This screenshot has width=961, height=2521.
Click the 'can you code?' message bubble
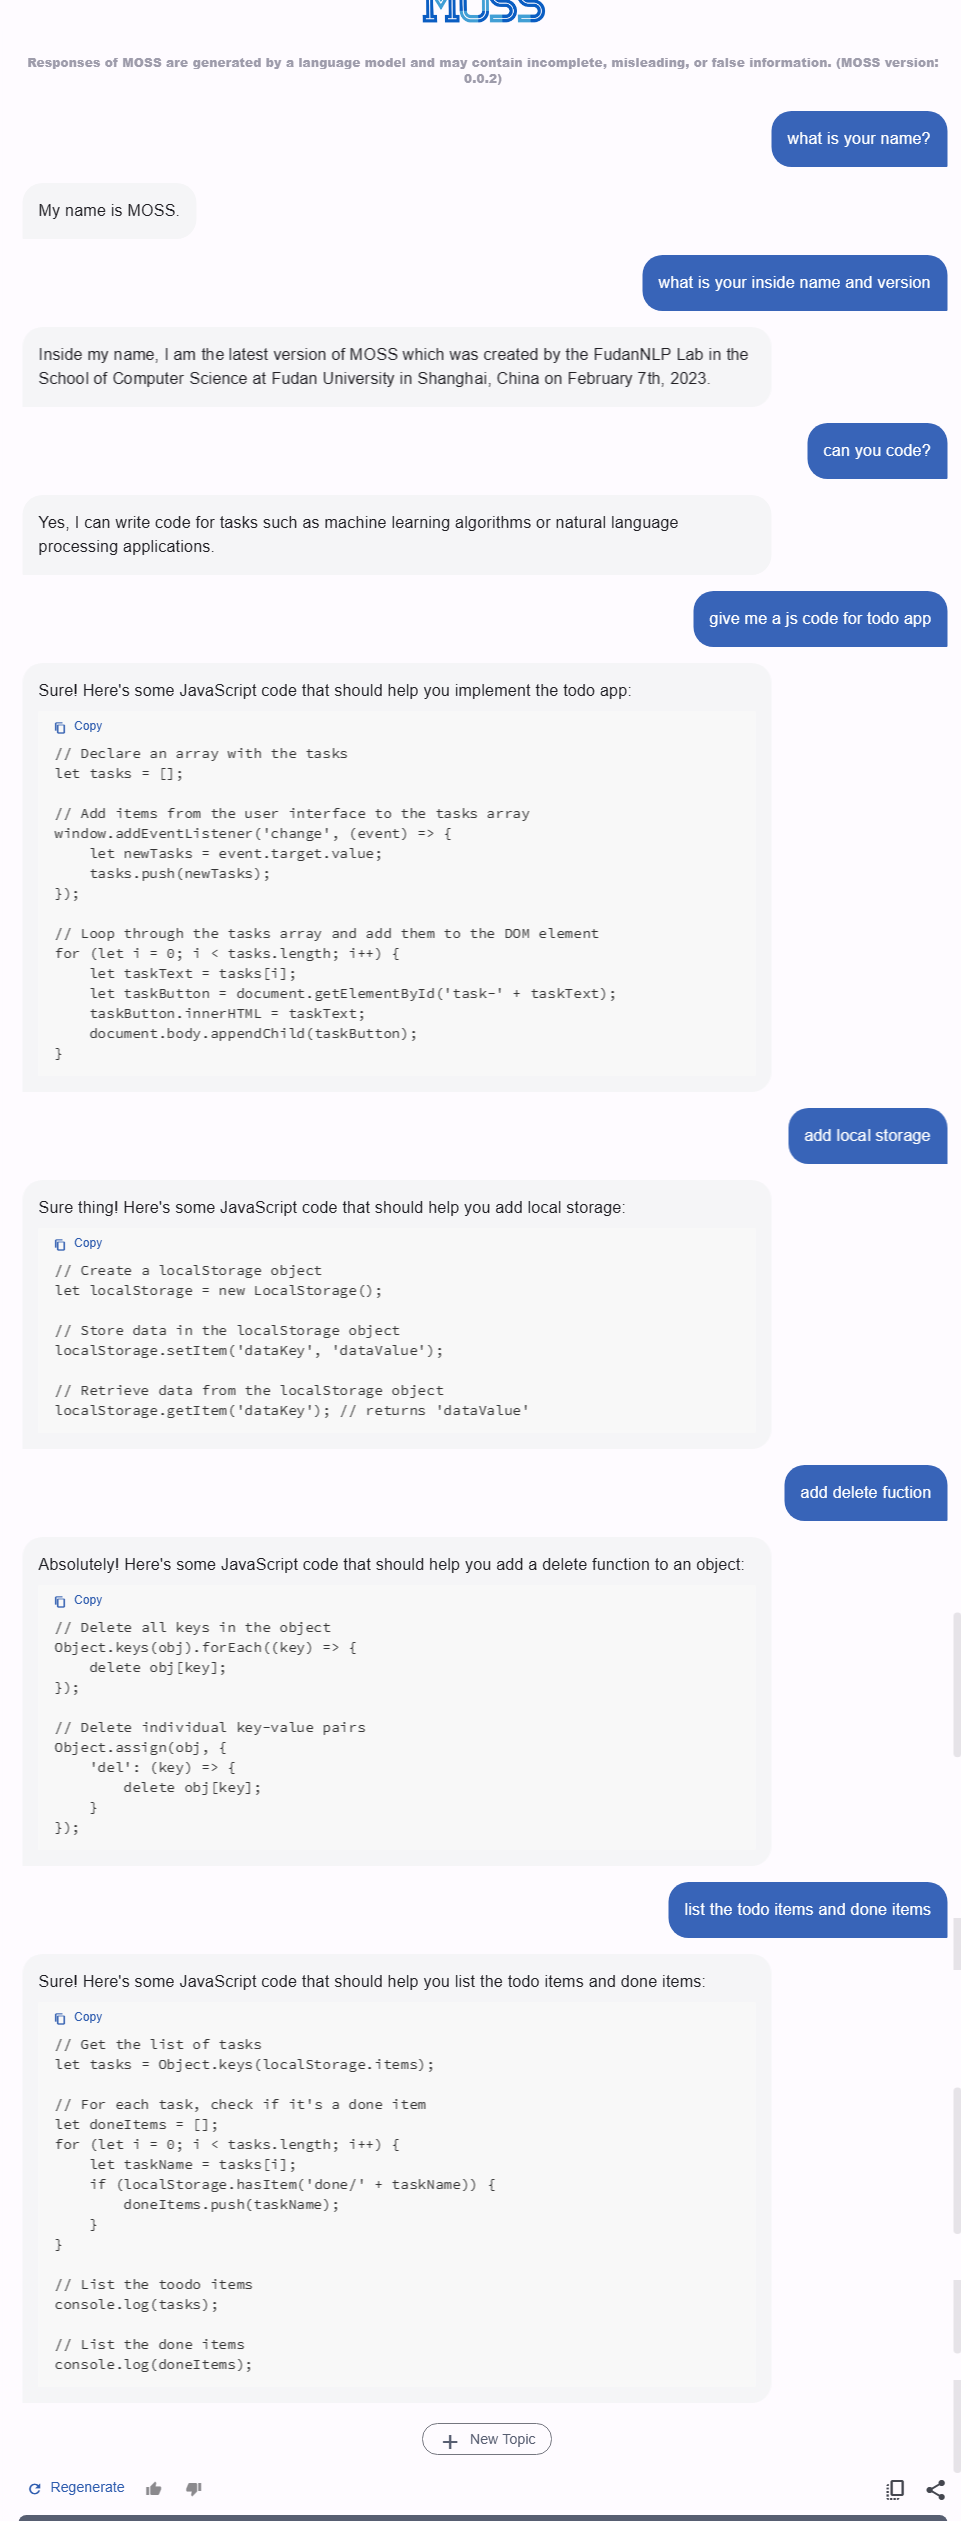876,450
